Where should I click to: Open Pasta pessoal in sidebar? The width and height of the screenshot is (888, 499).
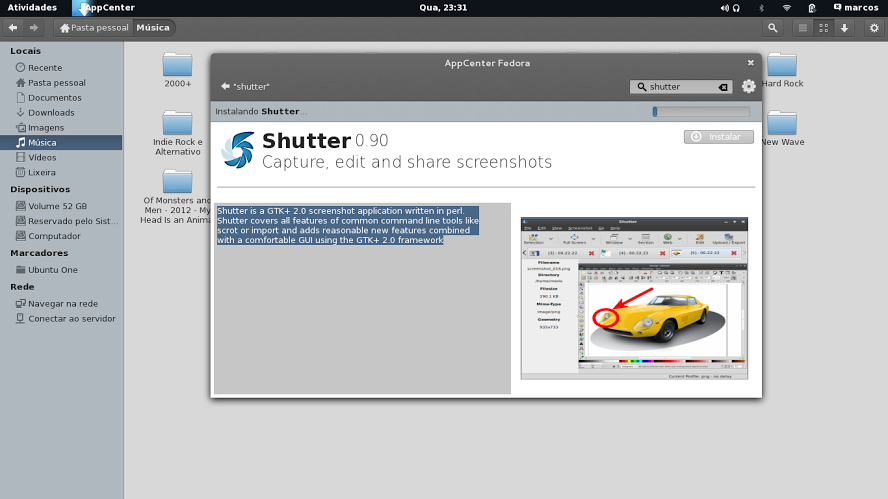(x=61, y=83)
